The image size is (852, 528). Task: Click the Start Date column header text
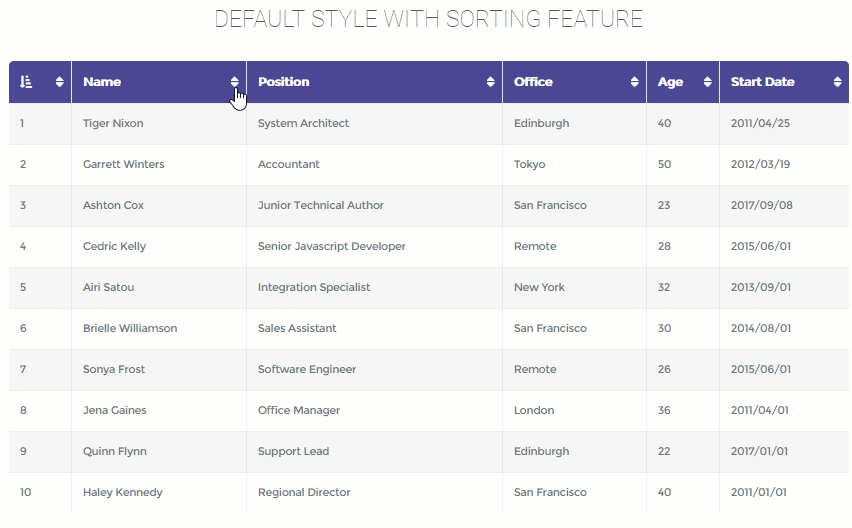(x=762, y=82)
